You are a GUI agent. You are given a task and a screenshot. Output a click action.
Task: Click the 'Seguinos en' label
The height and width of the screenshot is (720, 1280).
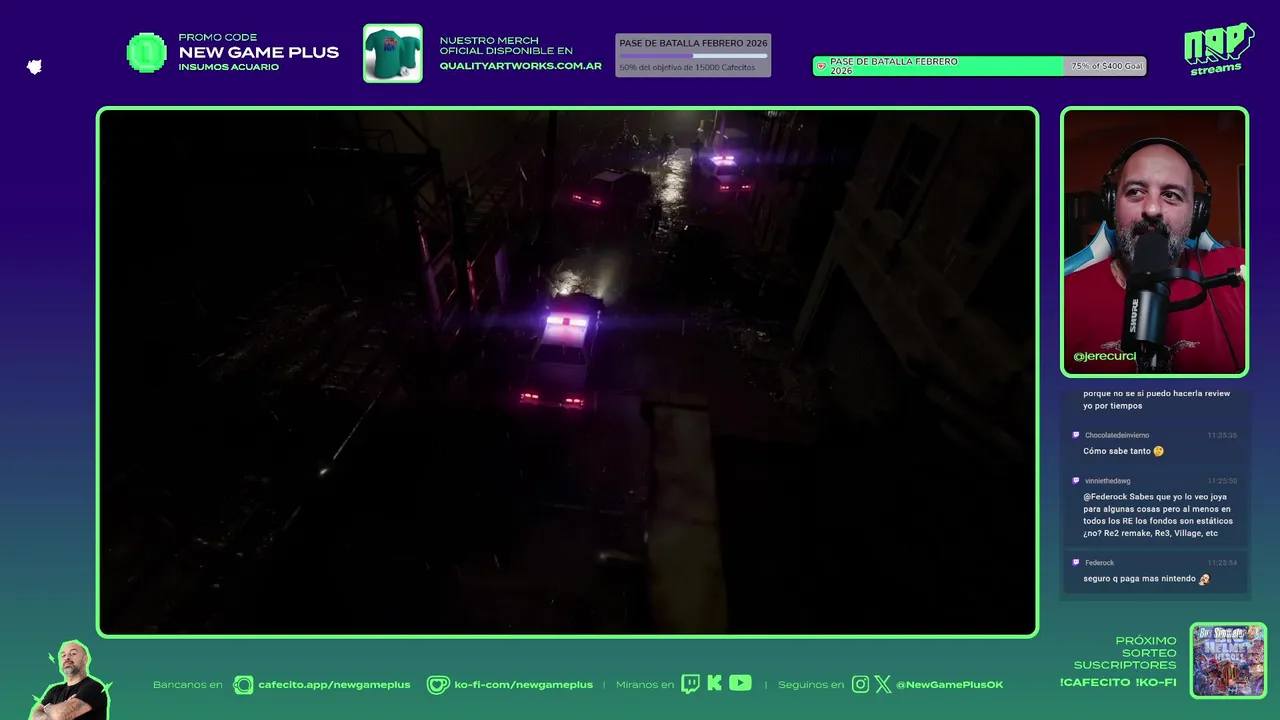(811, 685)
